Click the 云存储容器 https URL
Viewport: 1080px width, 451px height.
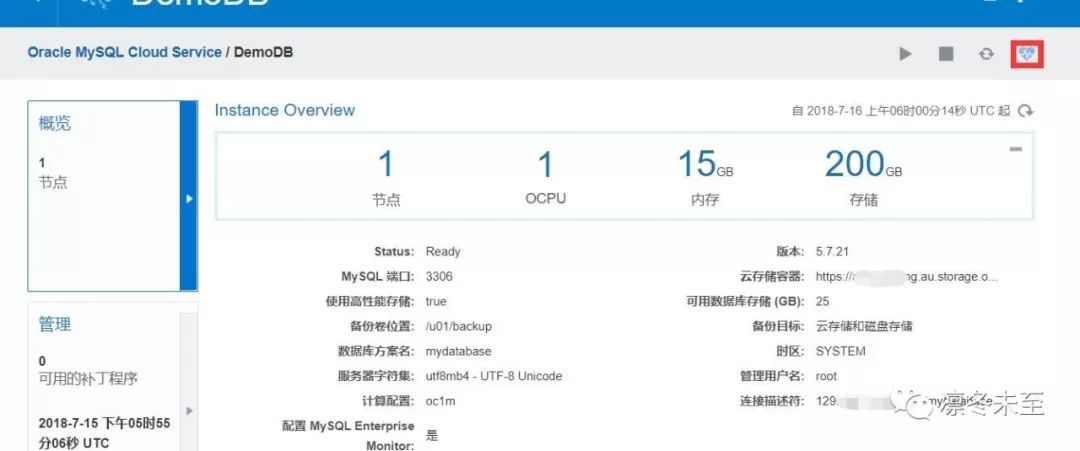906,277
